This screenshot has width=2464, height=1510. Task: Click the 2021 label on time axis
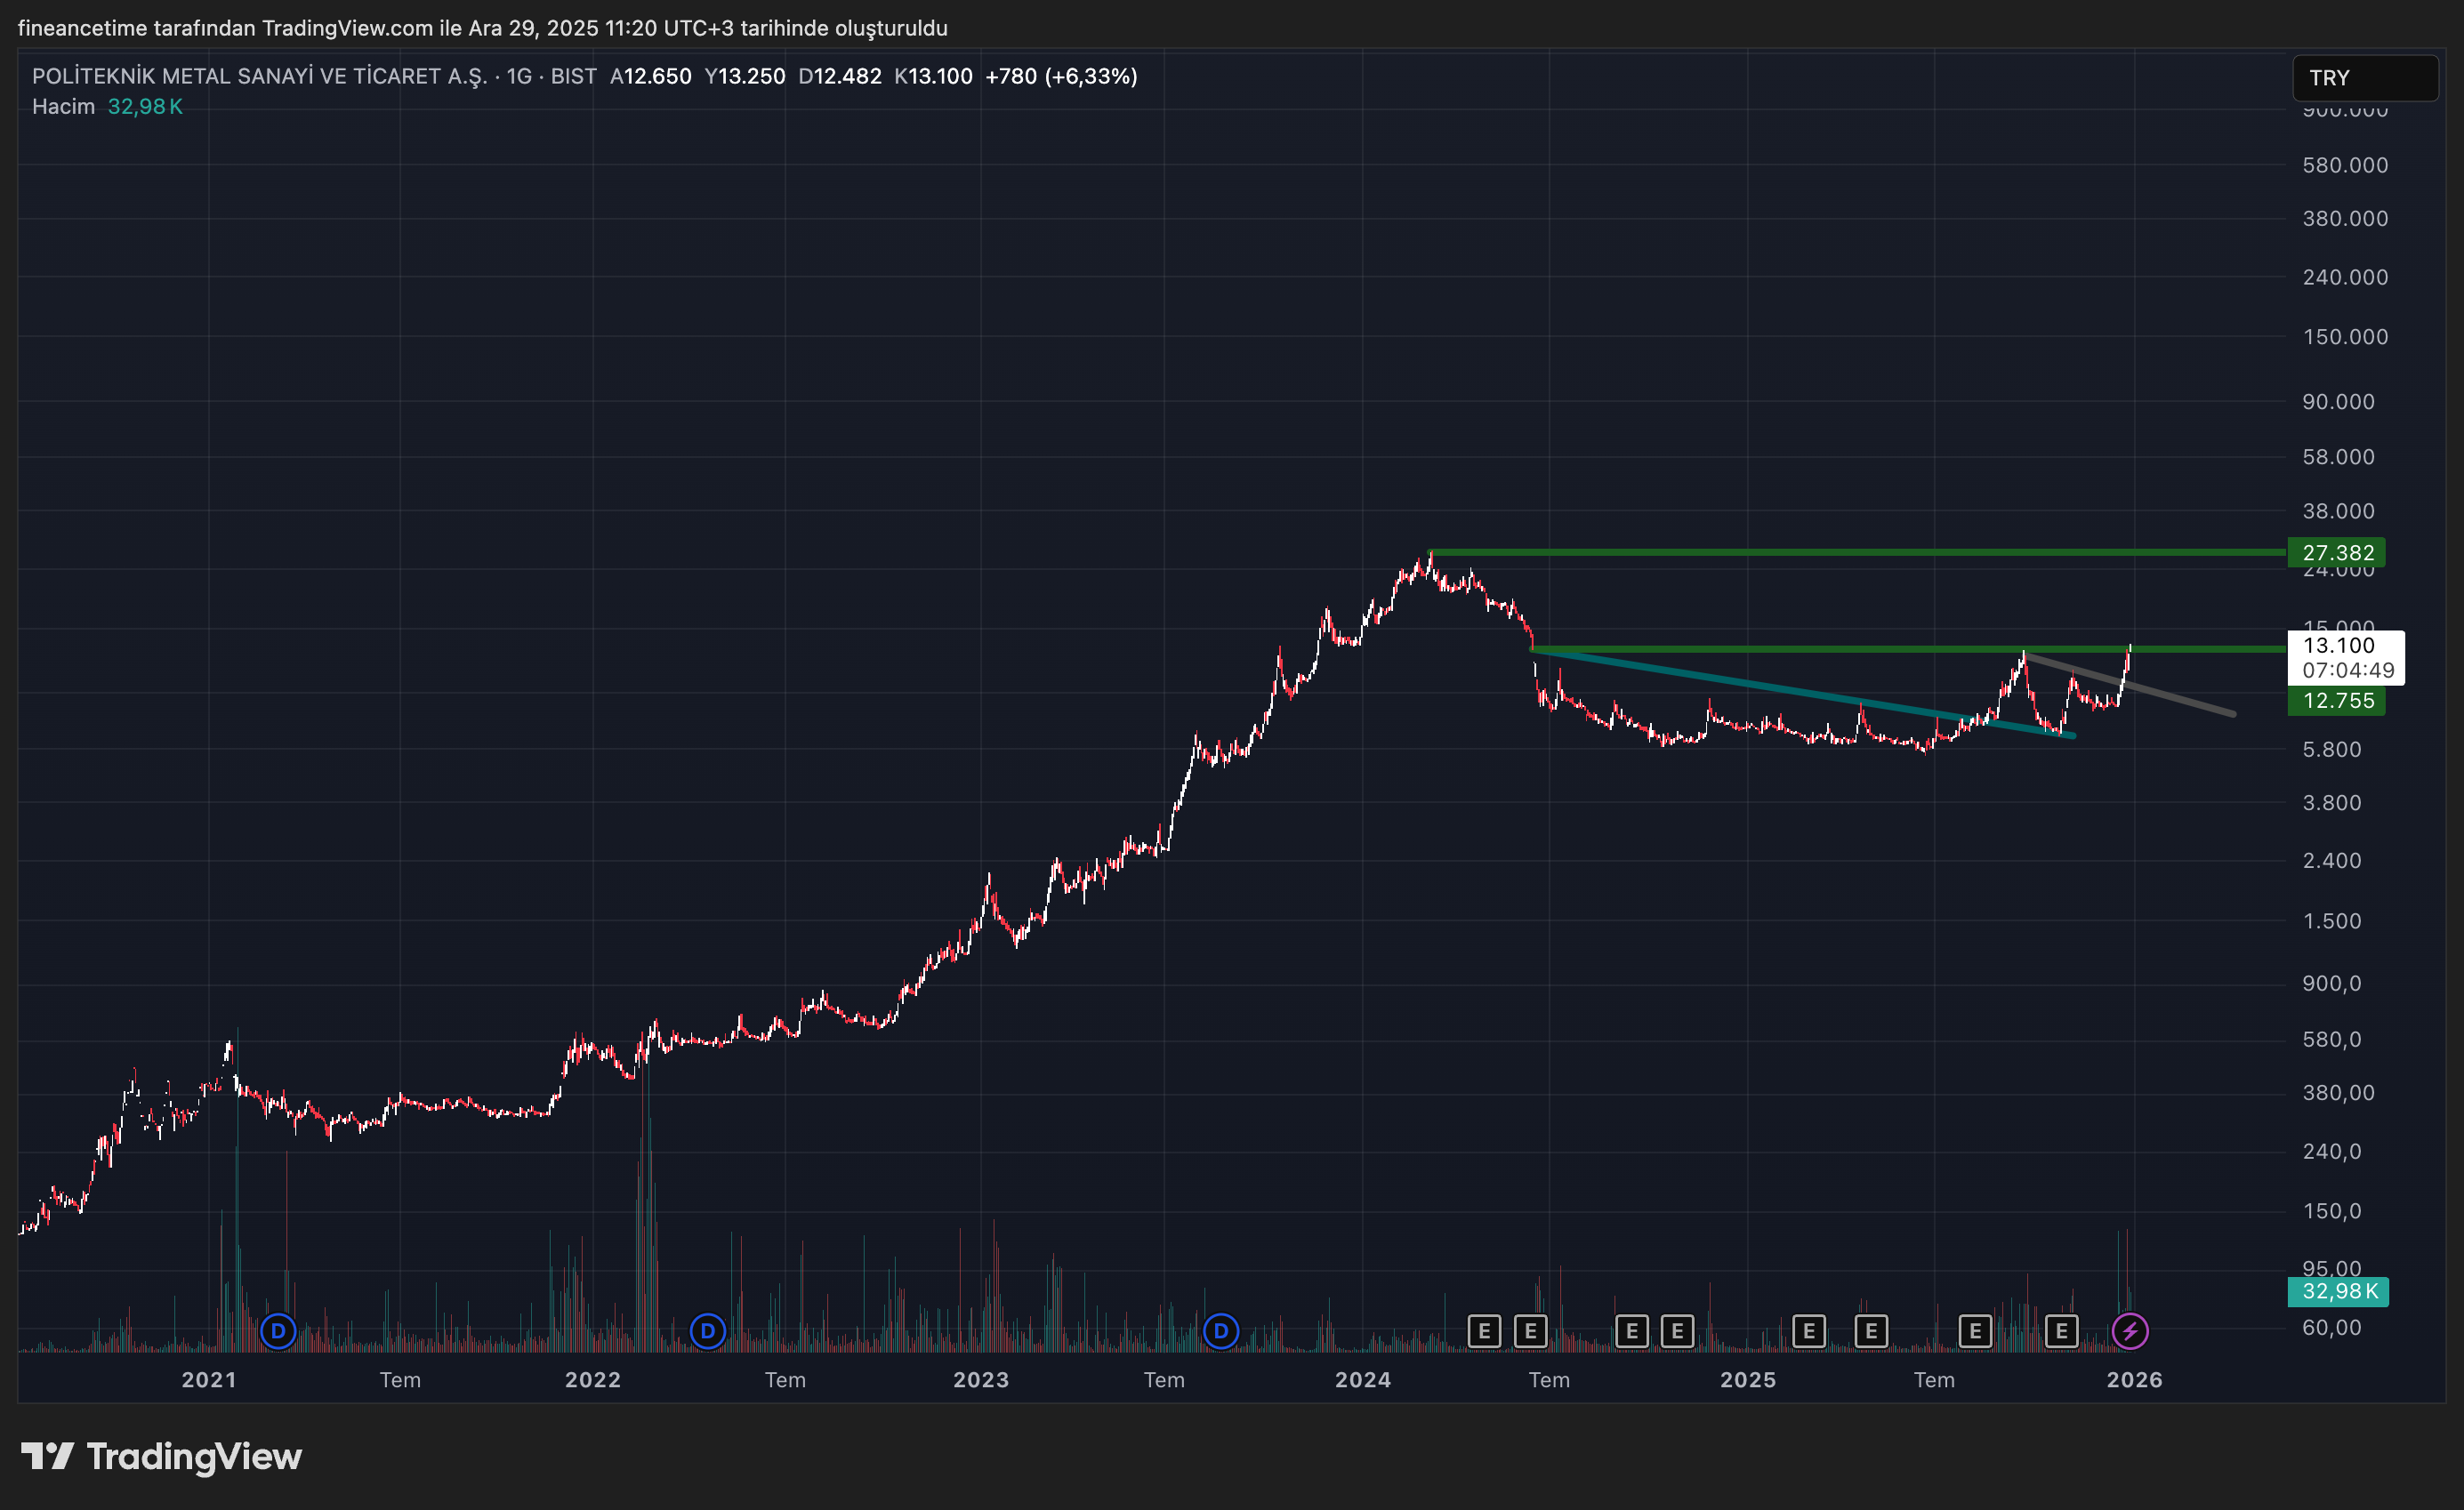coord(209,1380)
